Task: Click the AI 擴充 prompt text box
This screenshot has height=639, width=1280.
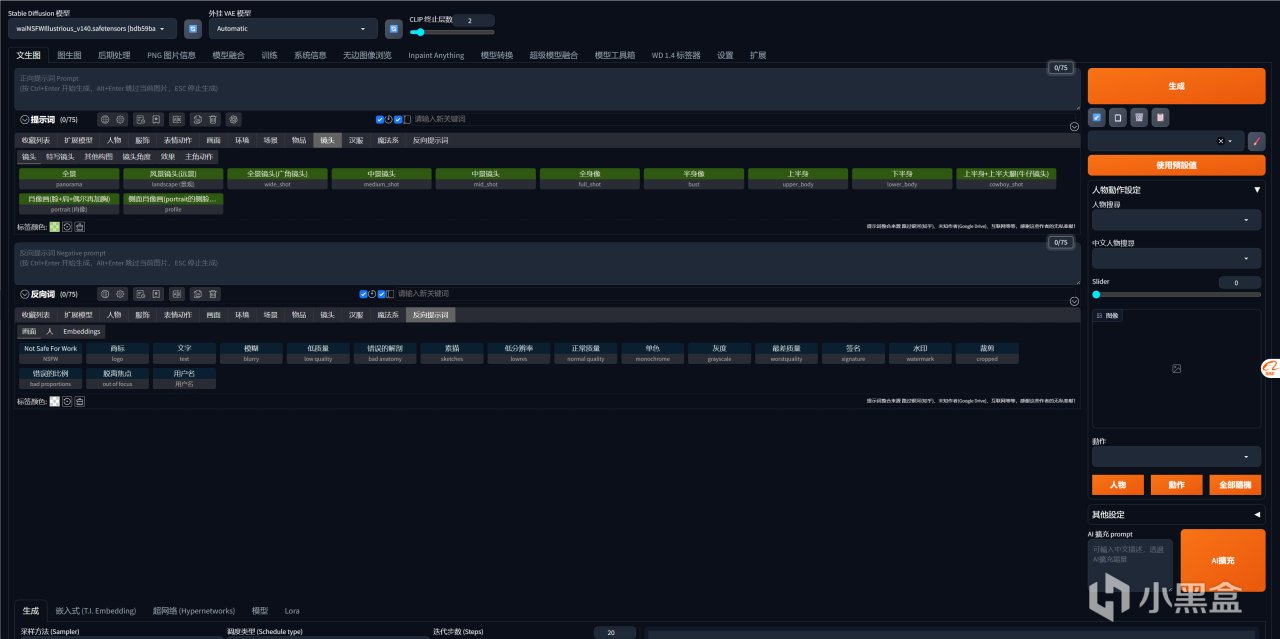Action: tap(1130, 566)
